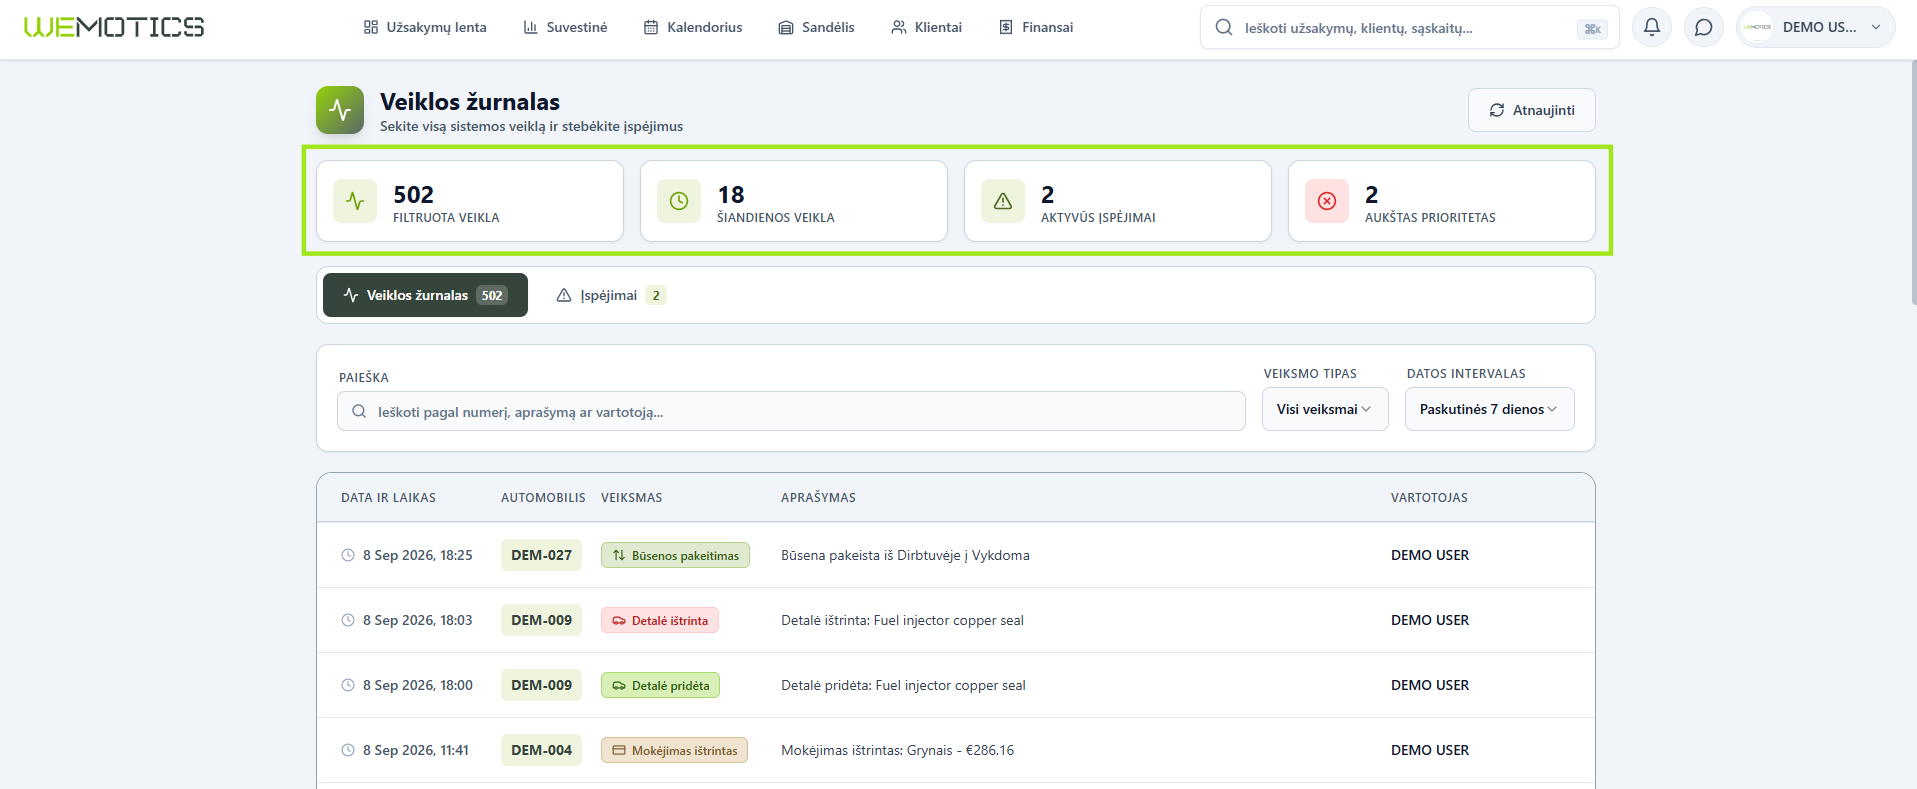Screen dimensions: 1917x789
Task: Go to Suvestinė in navigation
Action: 565,27
